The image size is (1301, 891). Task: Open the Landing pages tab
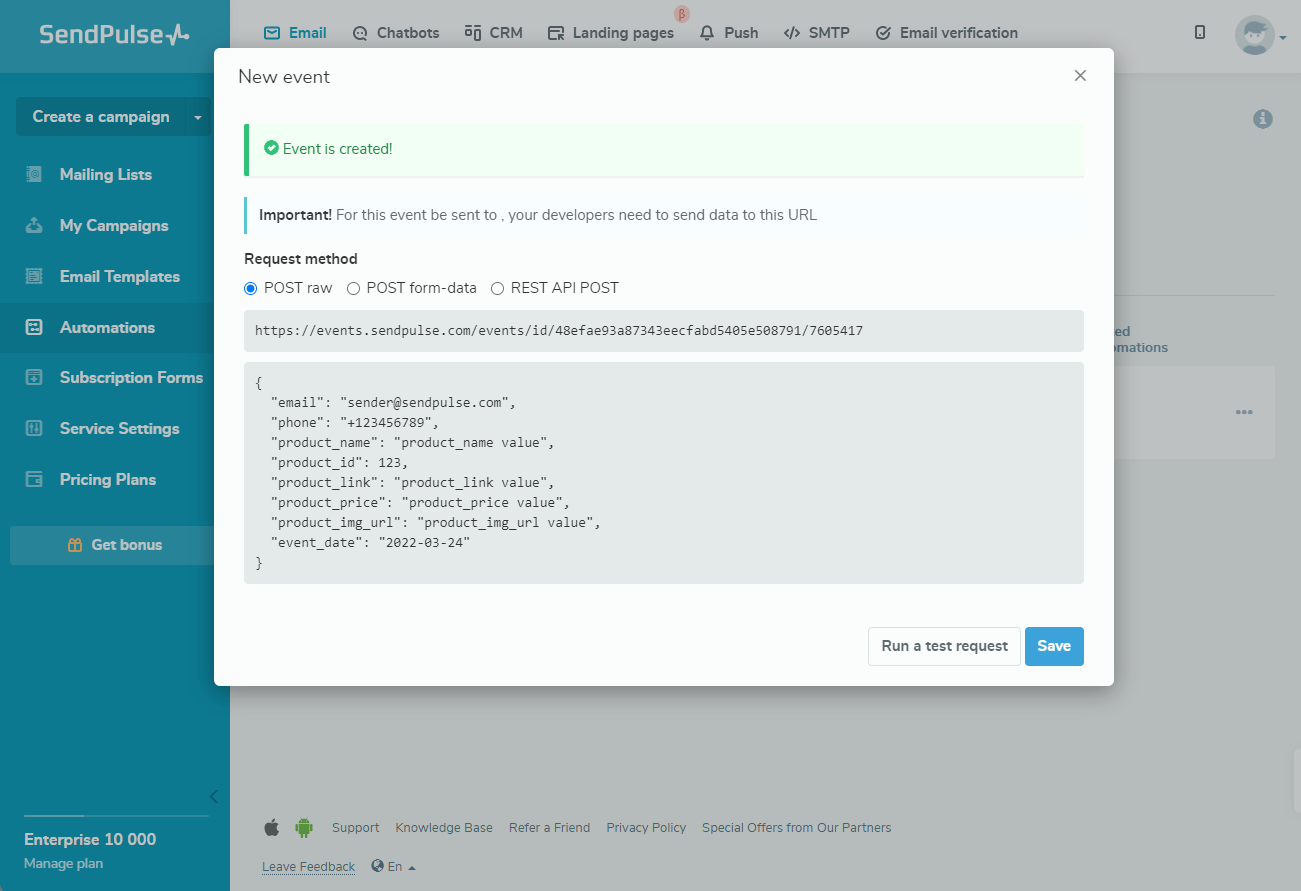click(x=611, y=33)
